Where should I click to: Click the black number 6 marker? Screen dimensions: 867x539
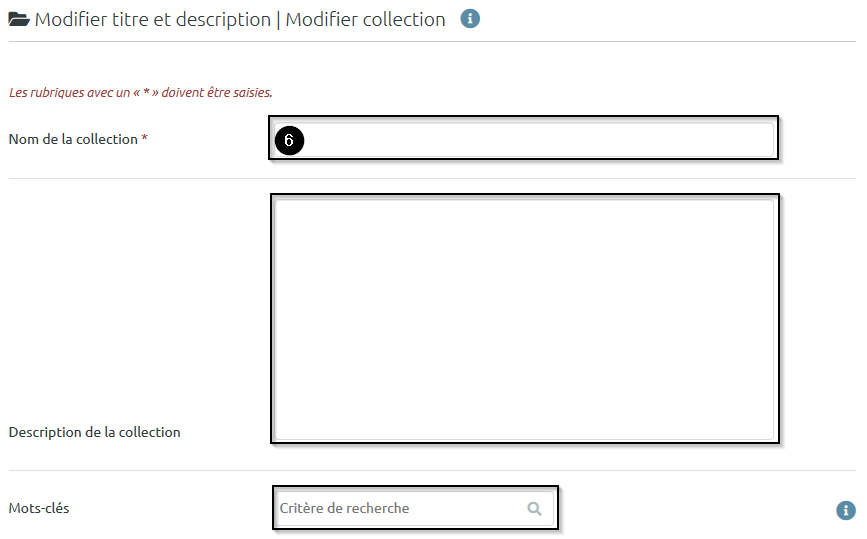(x=288, y=141)
